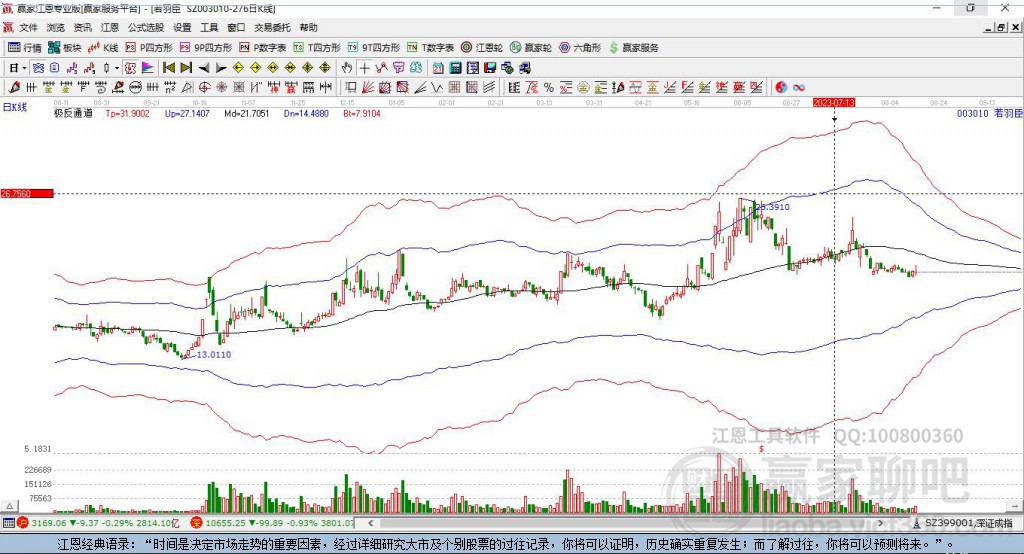Open the 行情 market quotes view

pos(25,48)
